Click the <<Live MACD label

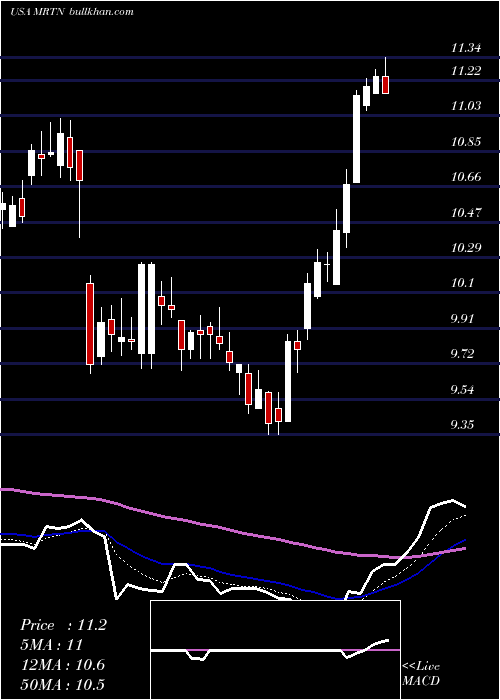pos(421,673)
